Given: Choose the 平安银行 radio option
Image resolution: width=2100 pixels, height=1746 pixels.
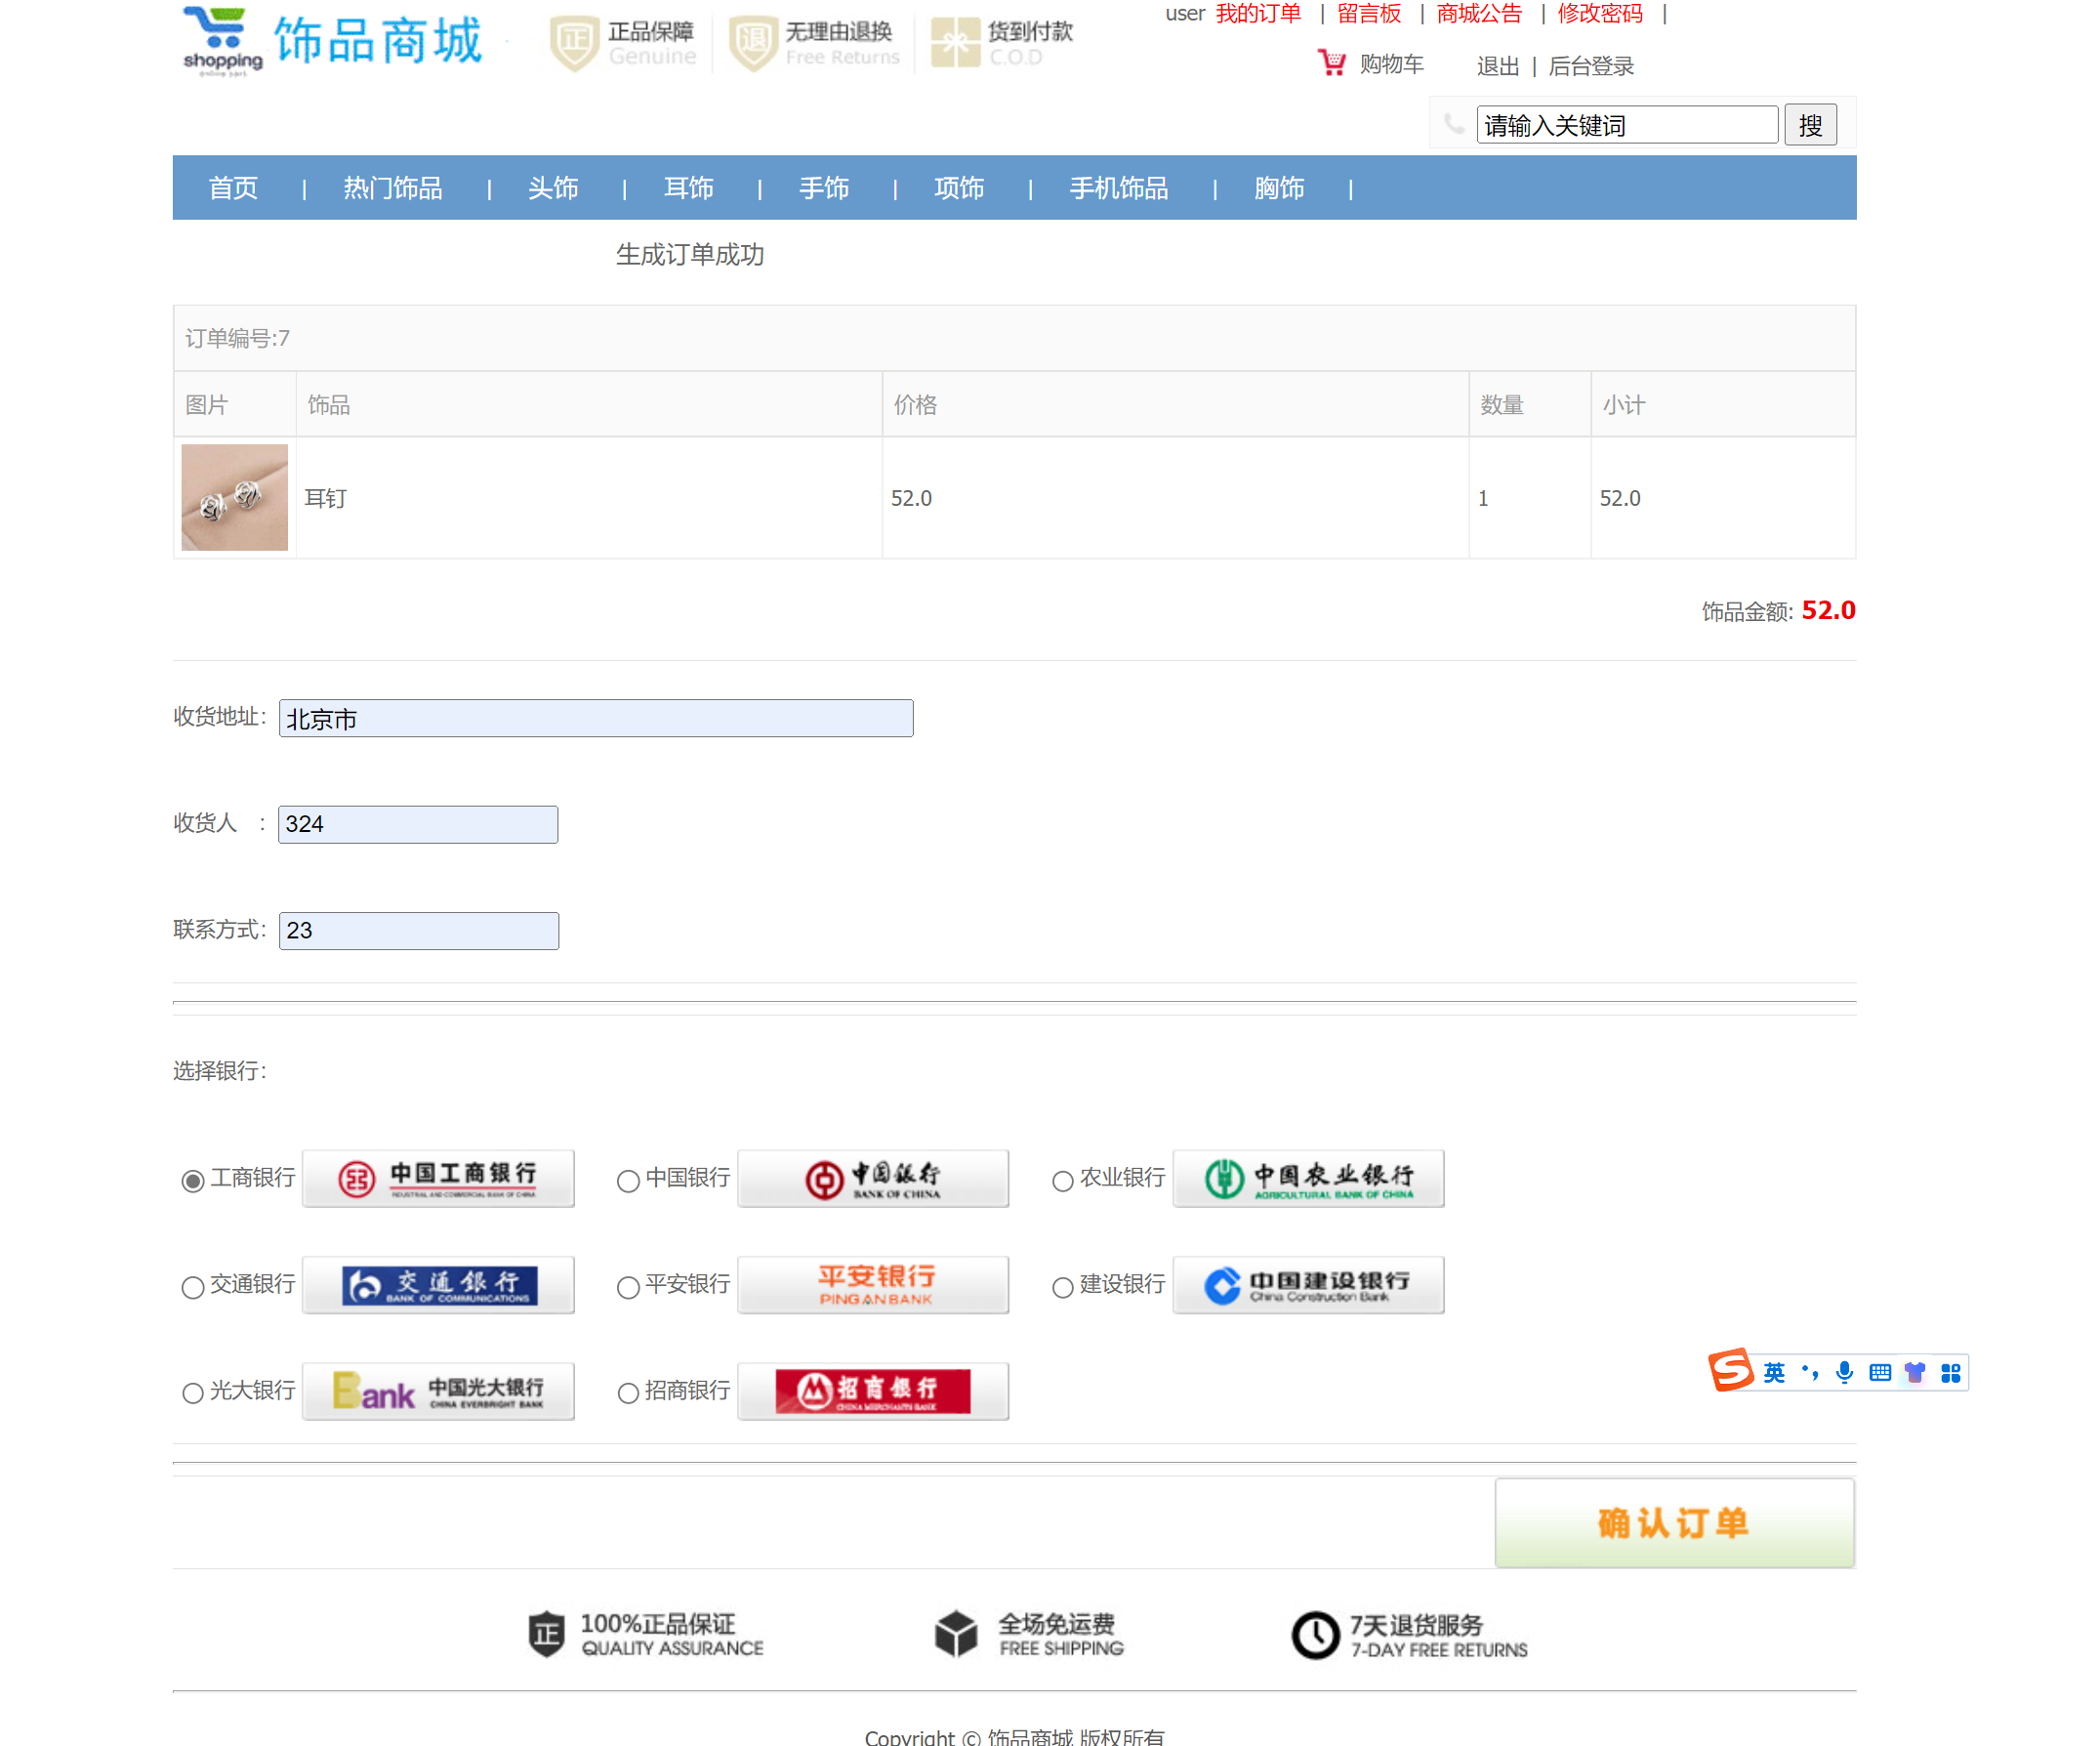Looking at the screenshot, I should click(628, 1288).
